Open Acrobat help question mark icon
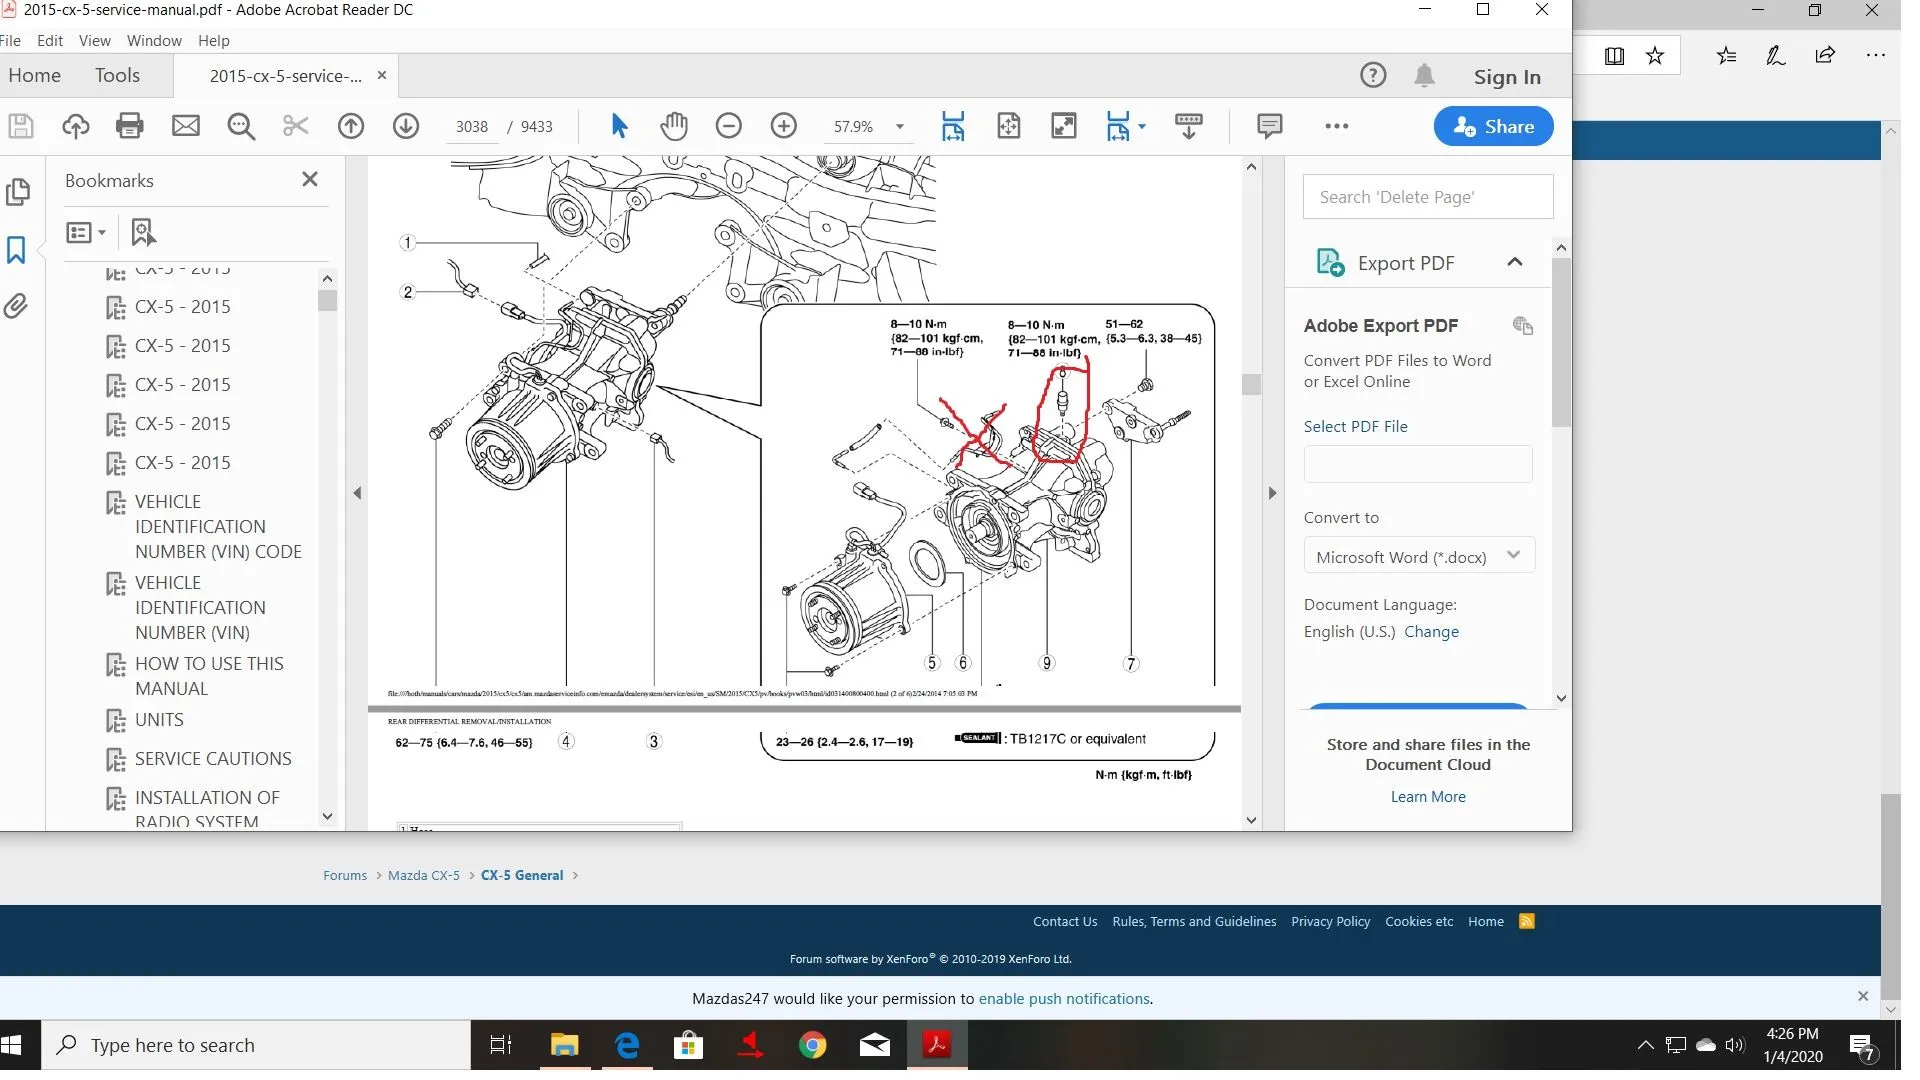Image resolution: width=1920 pixels, height=1080 pixels. [1373, 75]
